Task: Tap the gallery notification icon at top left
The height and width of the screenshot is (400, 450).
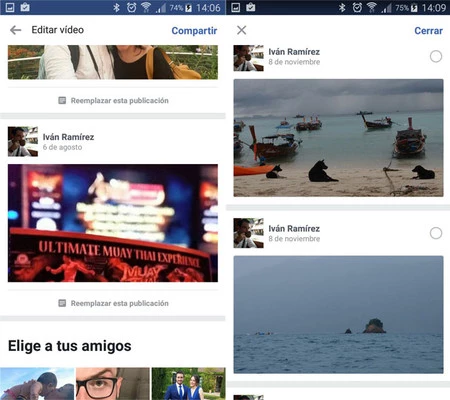Action: pos(10,7)
